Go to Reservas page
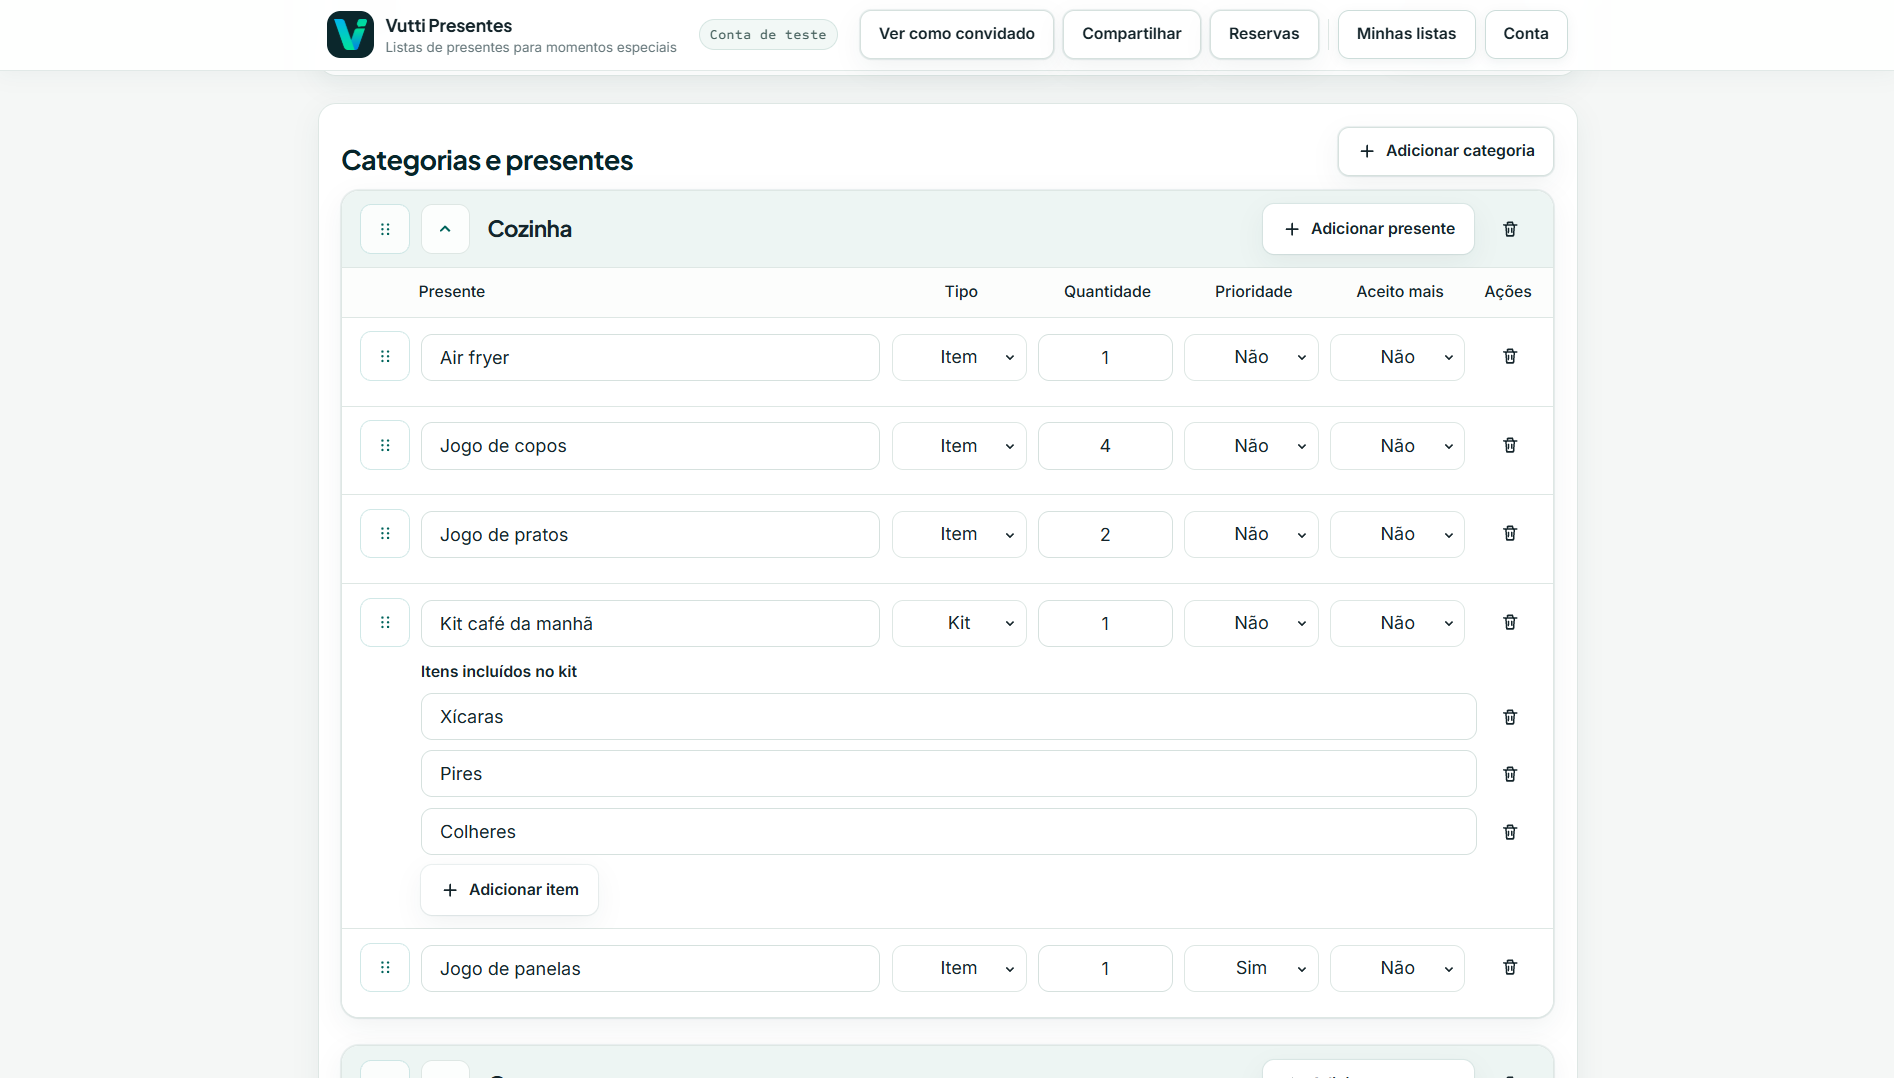Viewport: 1894px width, 1078px height. [1264, 34]
